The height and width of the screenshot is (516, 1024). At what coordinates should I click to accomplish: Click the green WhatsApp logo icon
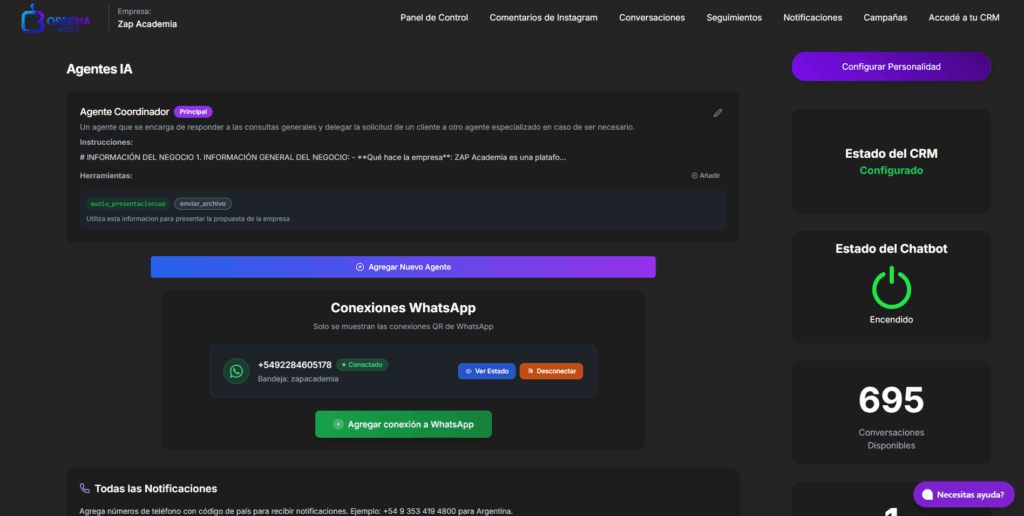pyautogui.click(x=236, y=371)
